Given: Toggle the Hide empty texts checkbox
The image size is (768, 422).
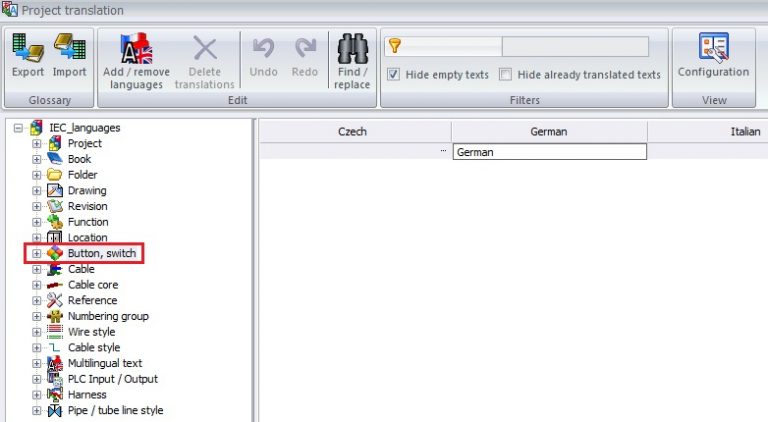Looking at the screenshot, I should tap(393, 74).
